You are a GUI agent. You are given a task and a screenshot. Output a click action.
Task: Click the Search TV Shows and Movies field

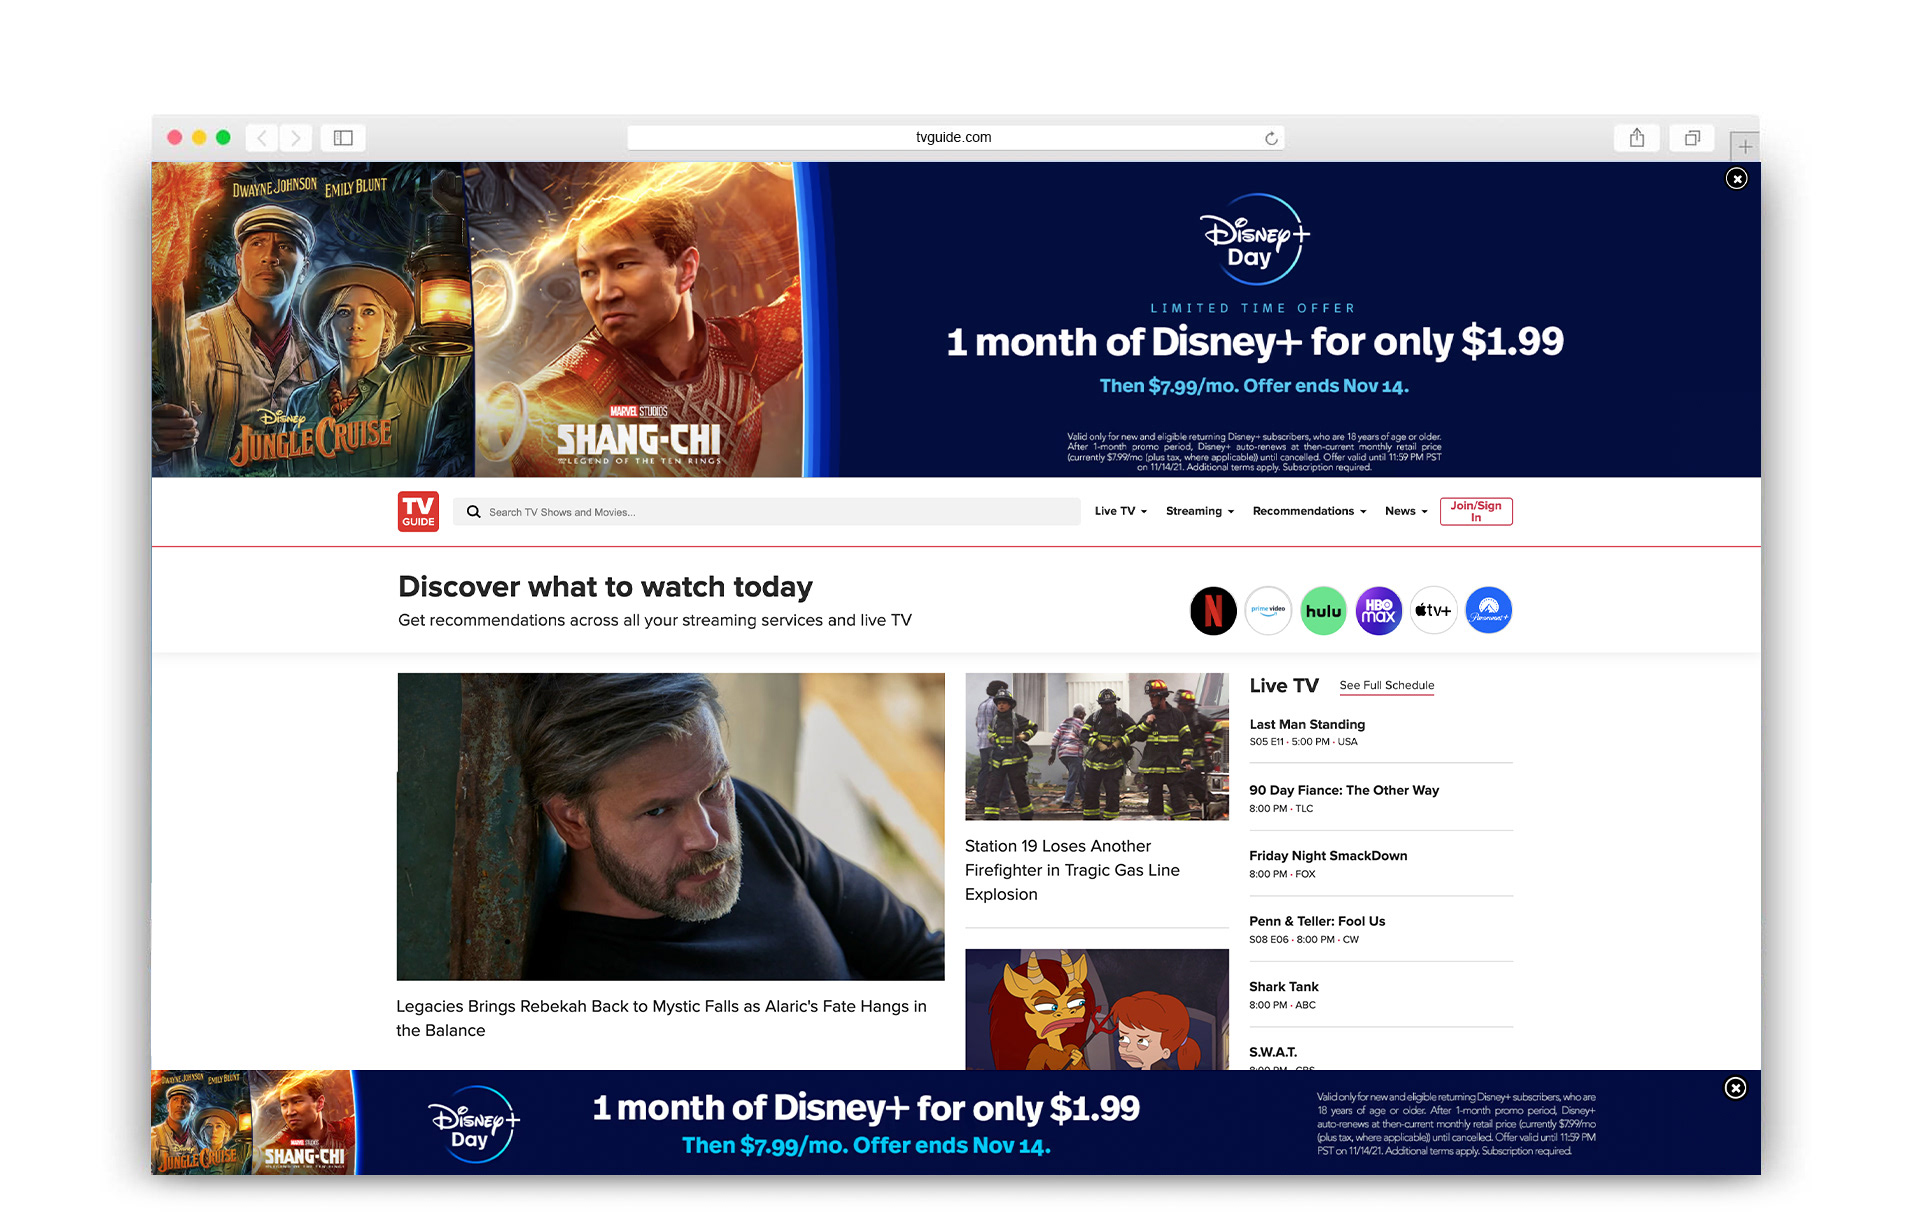click(767, 512)
